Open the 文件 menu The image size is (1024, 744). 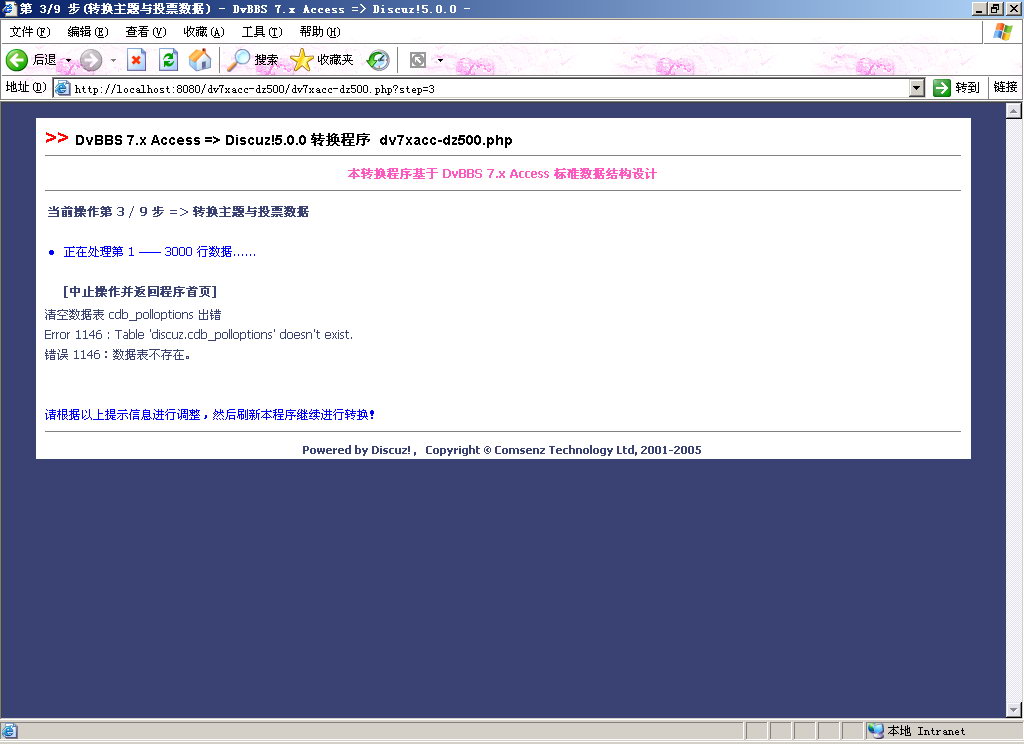pos(30,32)
